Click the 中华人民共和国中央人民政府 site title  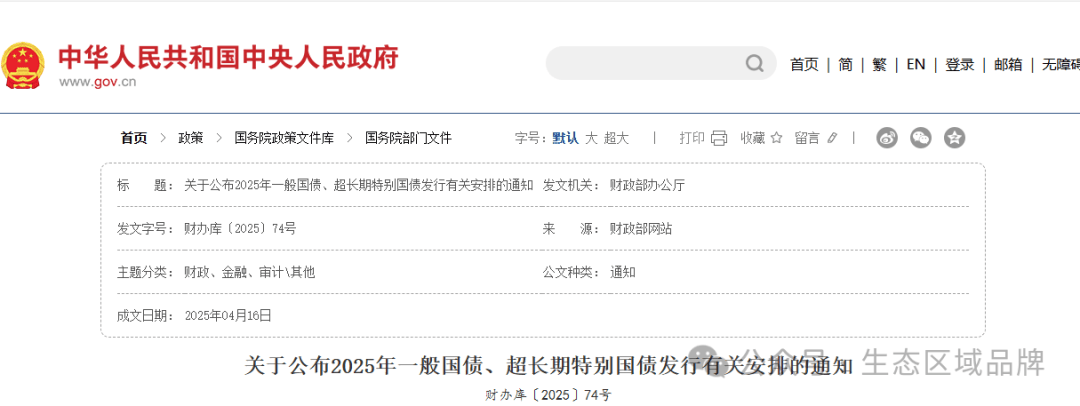pyautogui.click(x=228, y=58)
